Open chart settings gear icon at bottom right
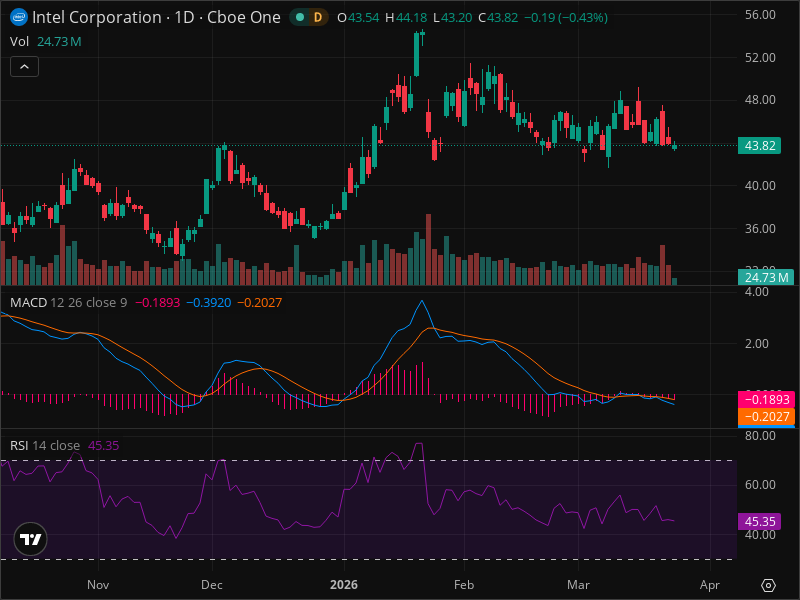 pyautogui.click(x=768, y=585)
